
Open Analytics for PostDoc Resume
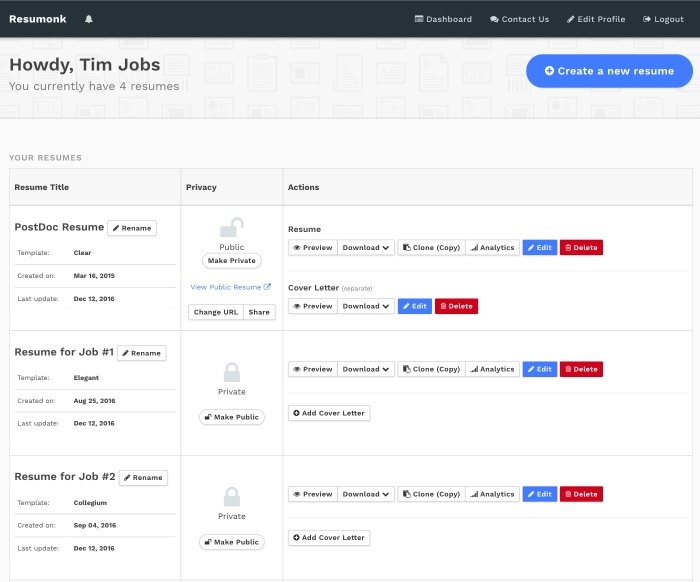pos(492,248)
